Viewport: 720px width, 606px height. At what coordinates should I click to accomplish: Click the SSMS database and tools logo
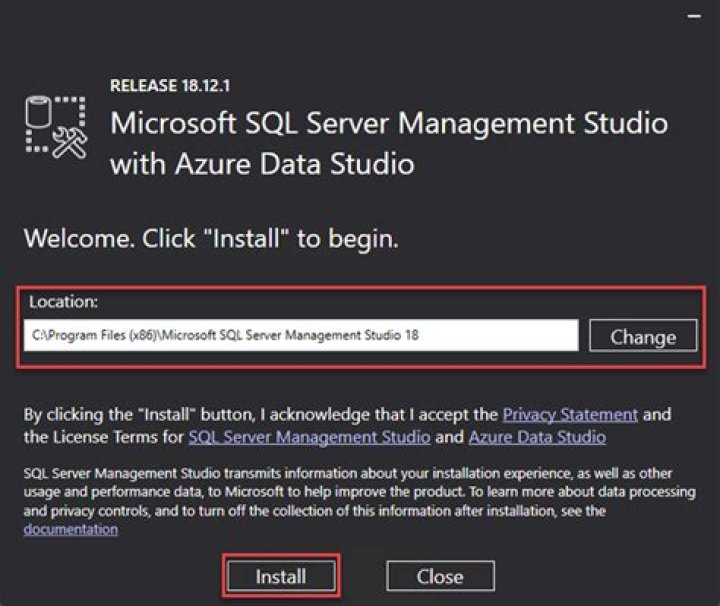[x=56, y=129]
